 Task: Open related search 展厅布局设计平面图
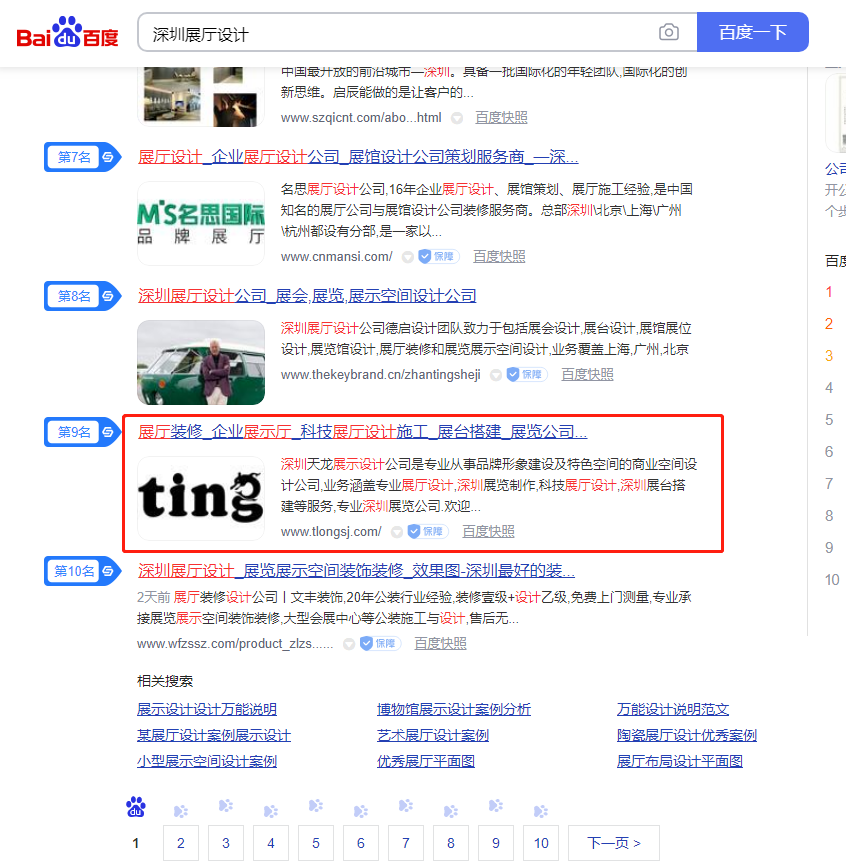[x=680, y=761]
